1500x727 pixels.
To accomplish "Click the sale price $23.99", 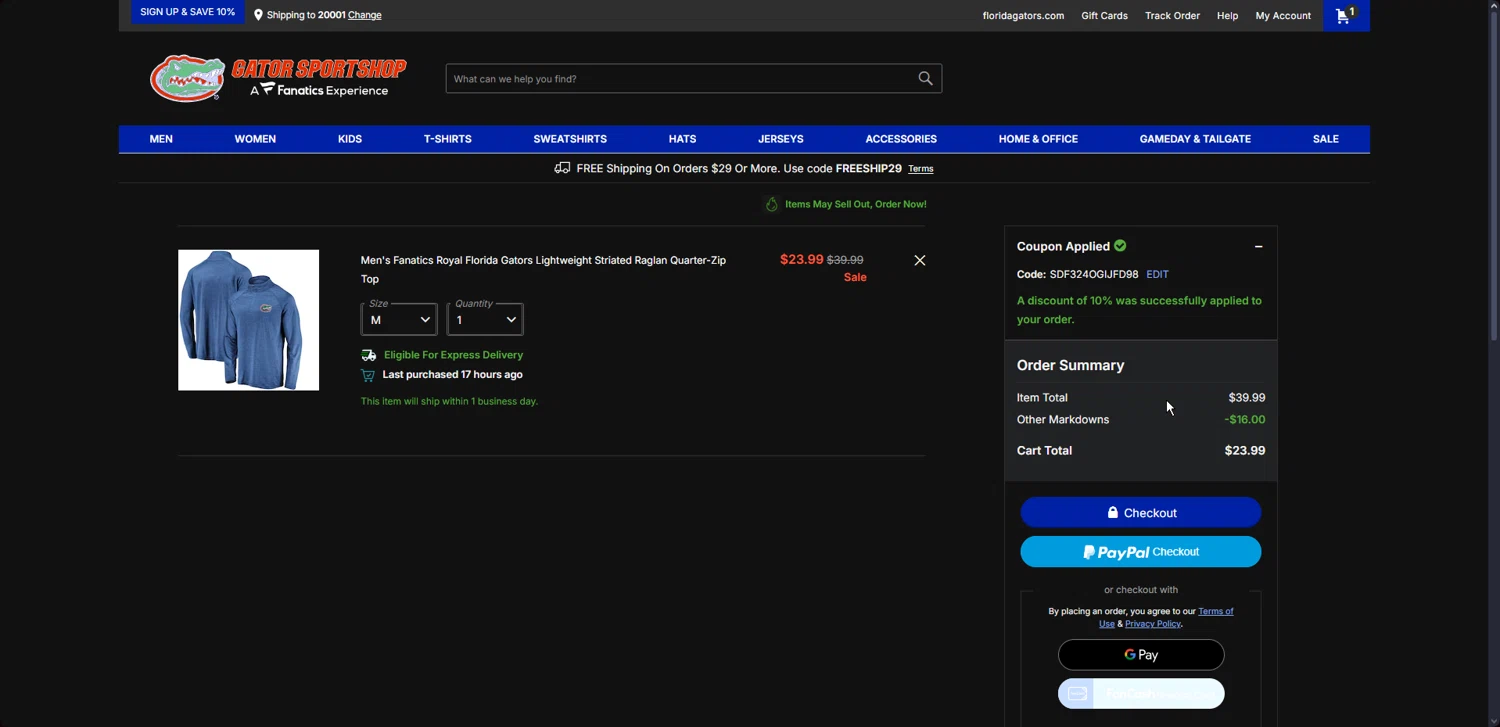I will click(801, 259).
